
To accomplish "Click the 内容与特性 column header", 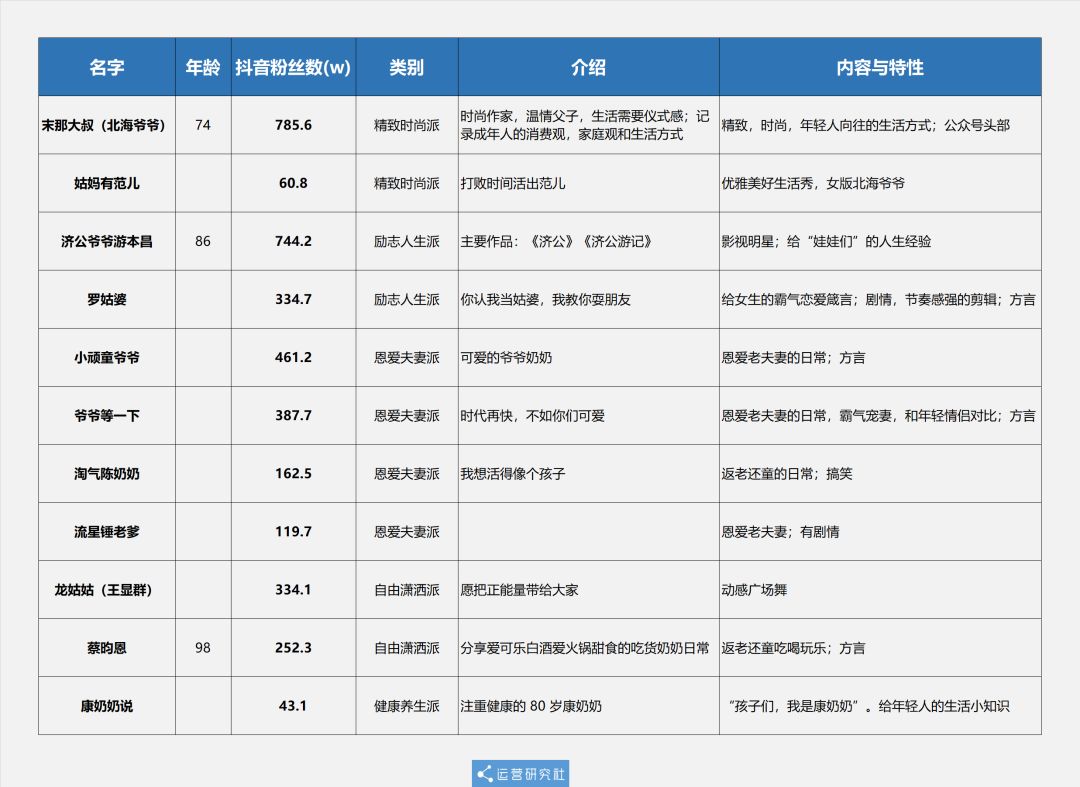I will coord(879,67).
